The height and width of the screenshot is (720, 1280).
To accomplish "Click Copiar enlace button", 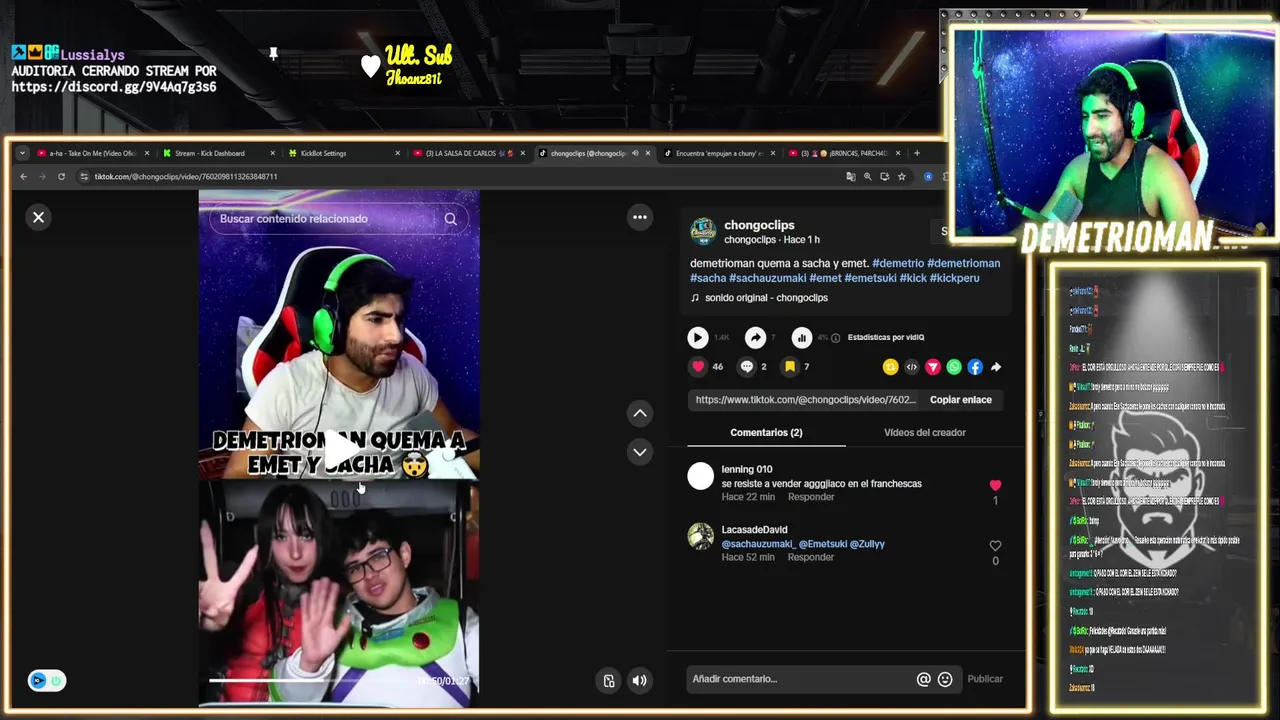I will [x=961, y=400].
